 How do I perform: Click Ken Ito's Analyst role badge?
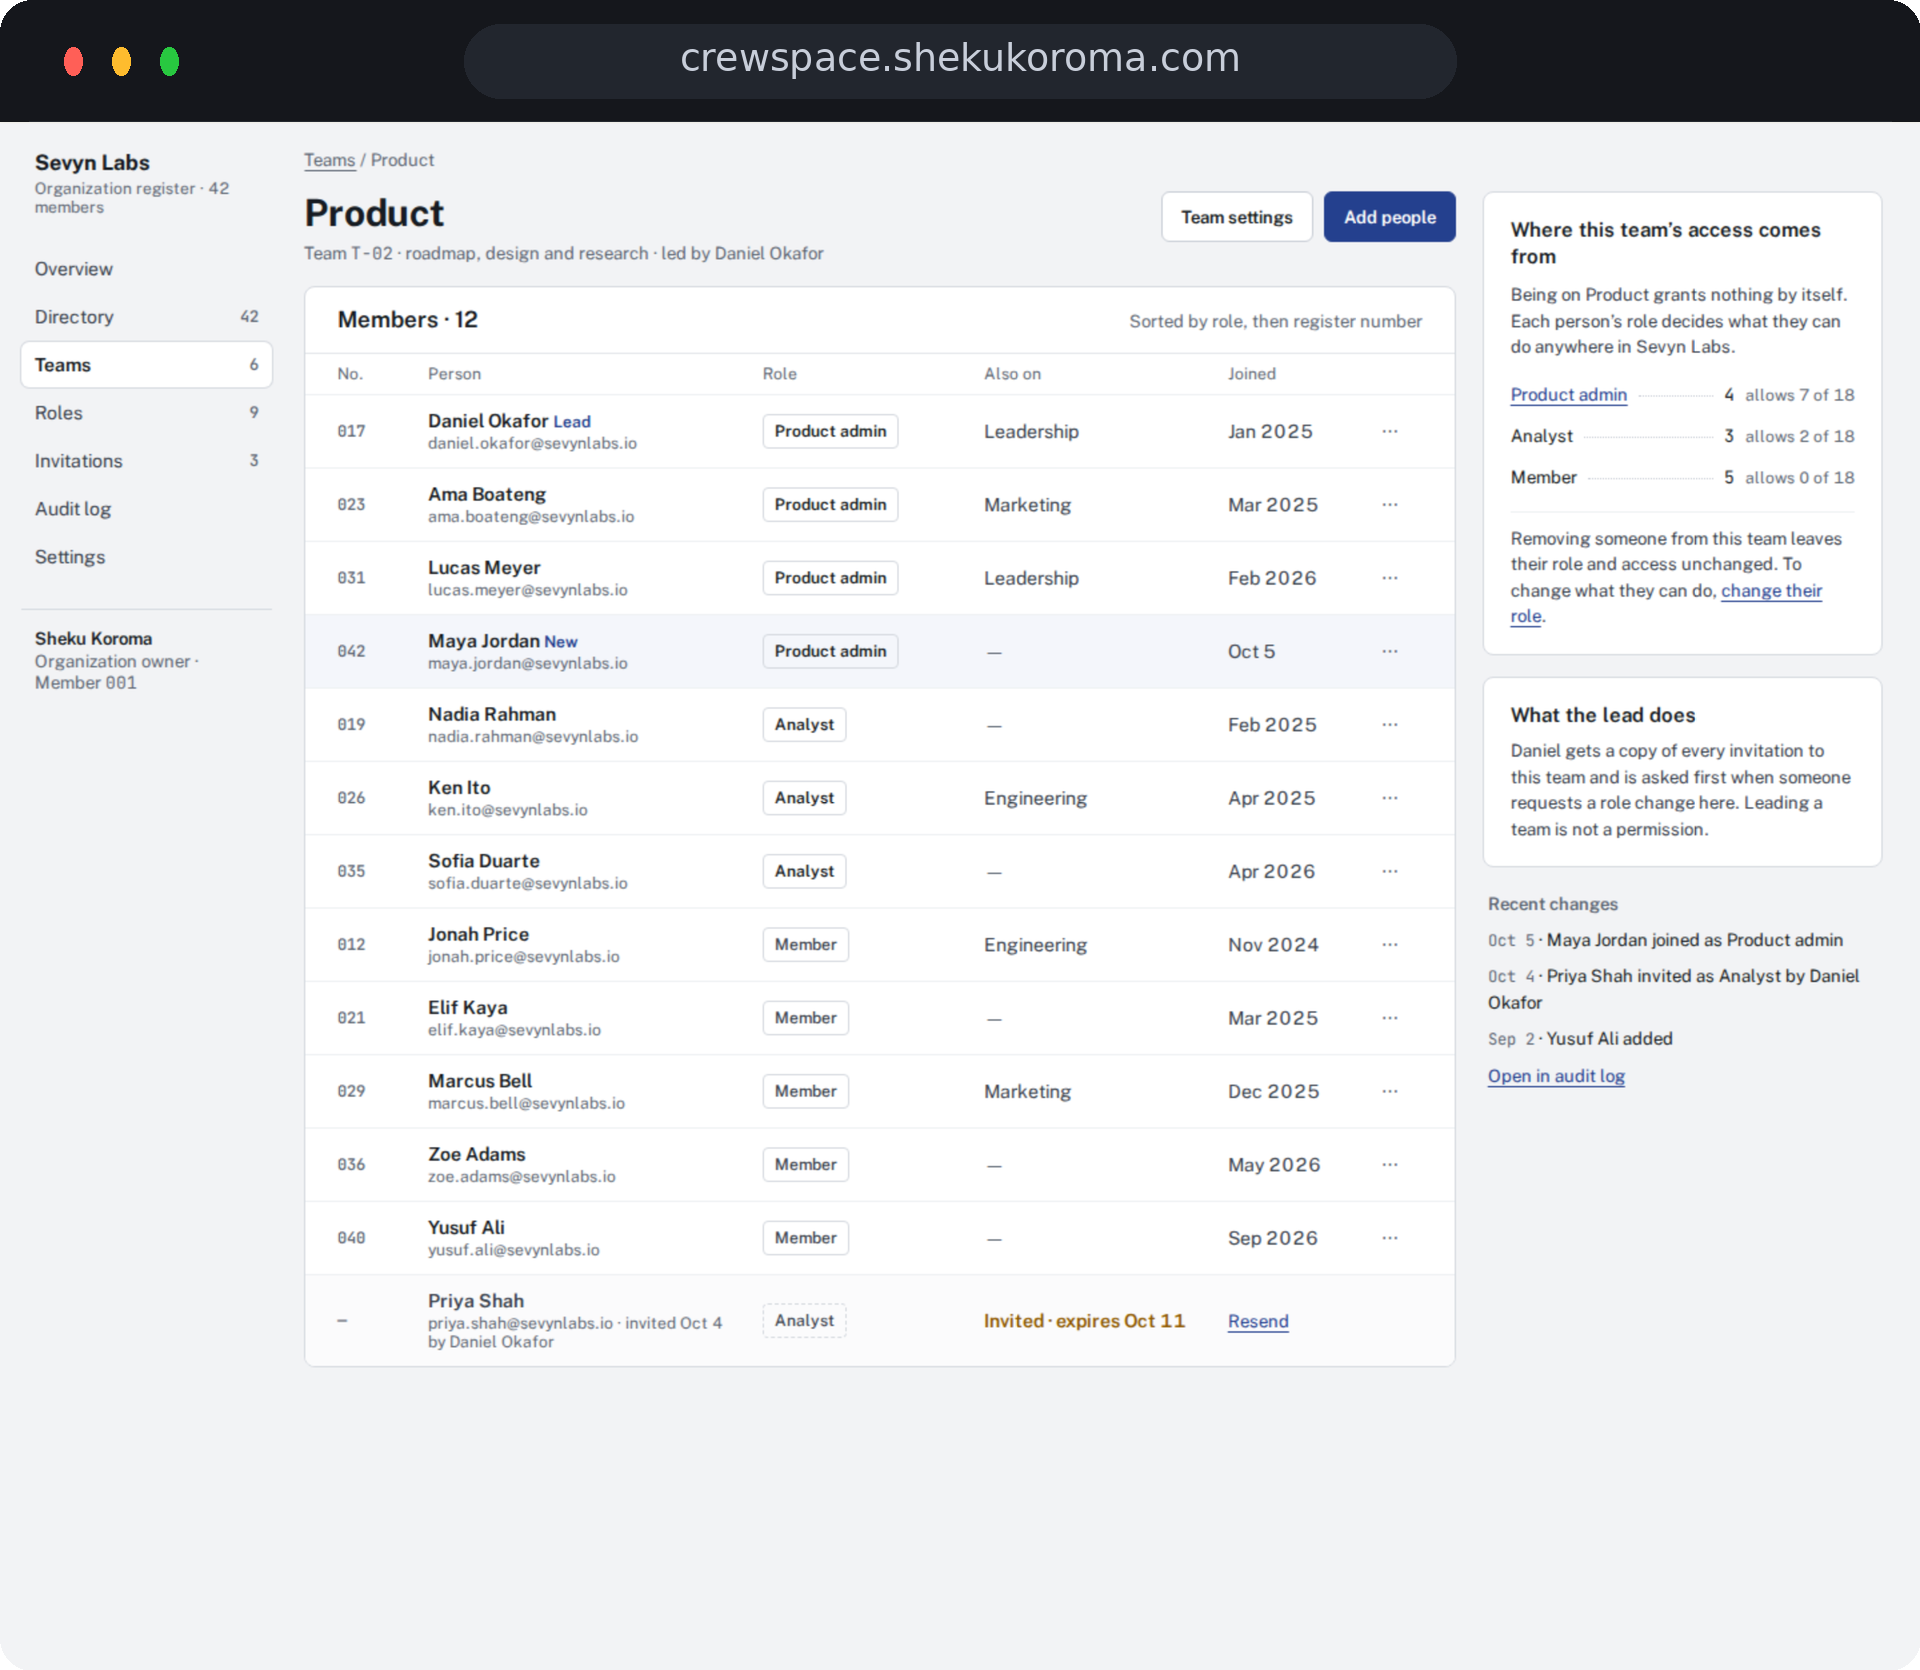point(804,798)
